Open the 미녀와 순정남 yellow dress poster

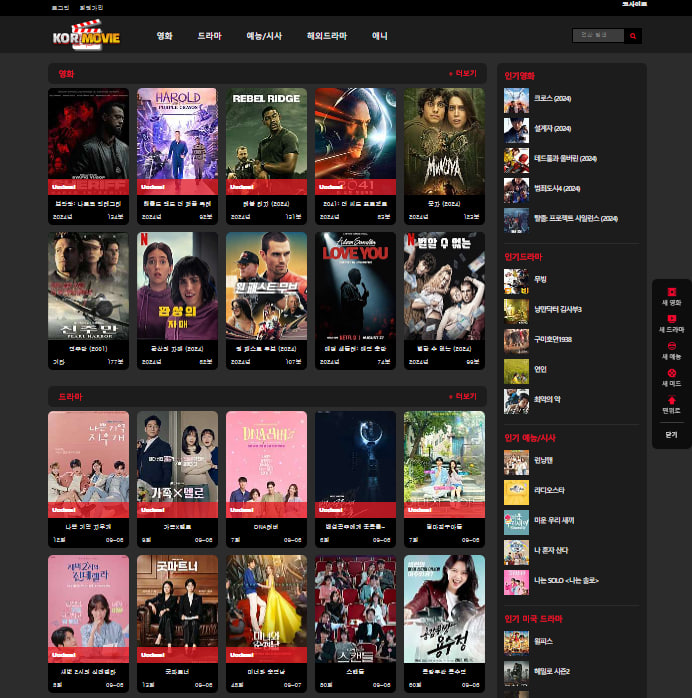click(x=266, y=609)
